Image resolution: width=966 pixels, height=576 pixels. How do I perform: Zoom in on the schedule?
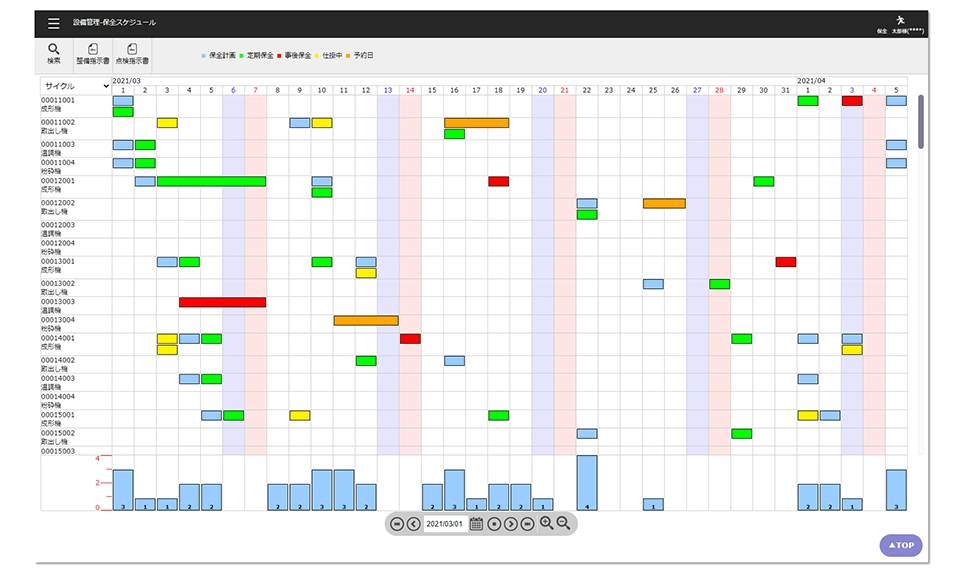pyautogui.click(x=546, y=523)
